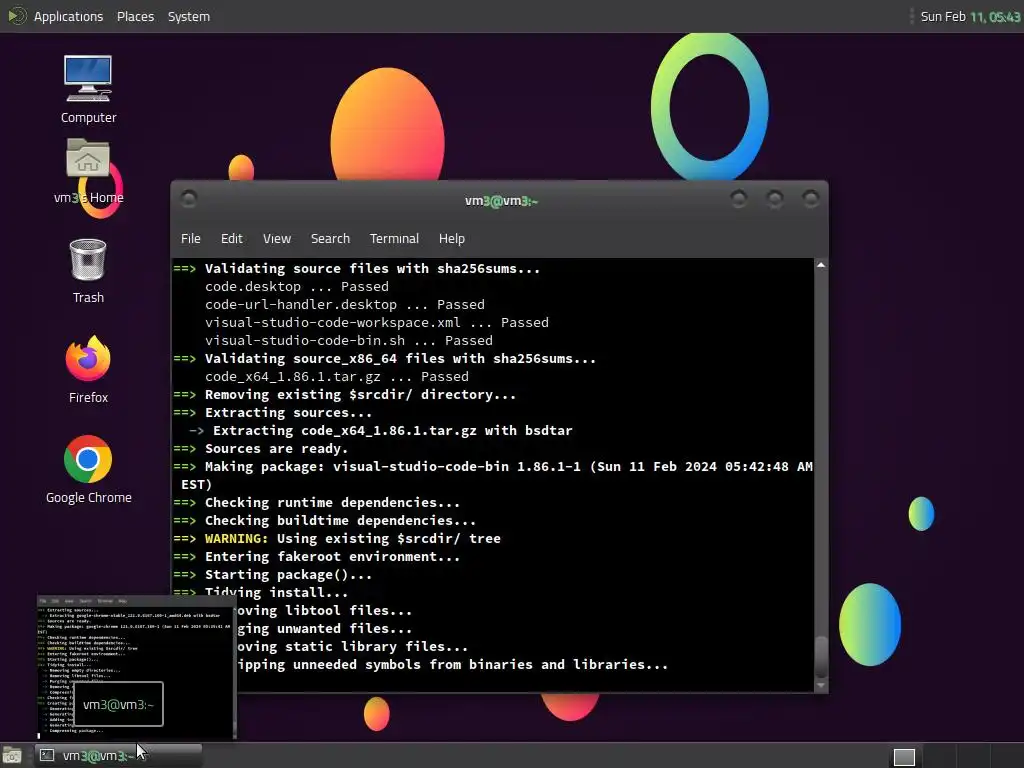1024x768 pixels.
Task: Click the vm3@vm3:~ terminal title text
Action: click(501, 200)
